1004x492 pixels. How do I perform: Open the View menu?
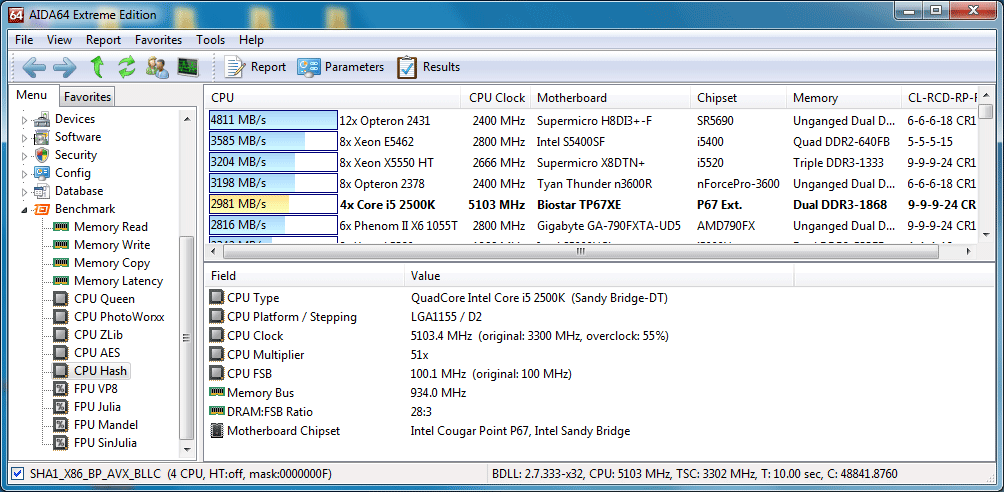60,40
